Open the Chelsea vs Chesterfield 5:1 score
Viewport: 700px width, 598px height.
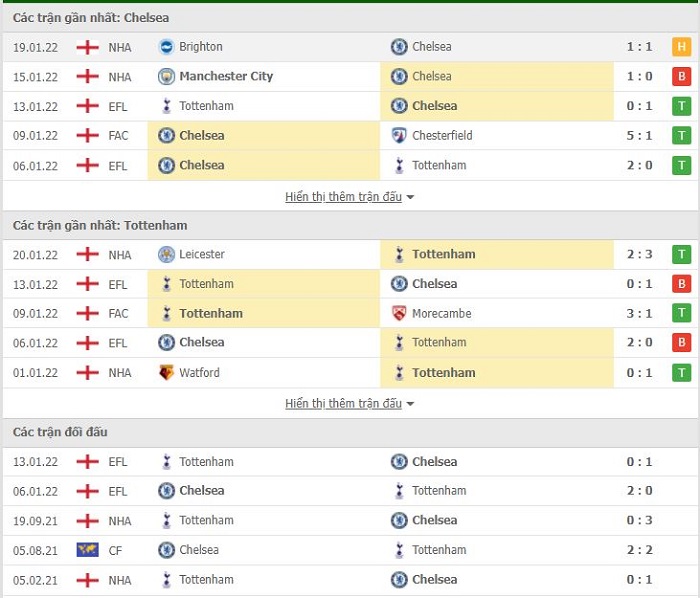point(639,135)
